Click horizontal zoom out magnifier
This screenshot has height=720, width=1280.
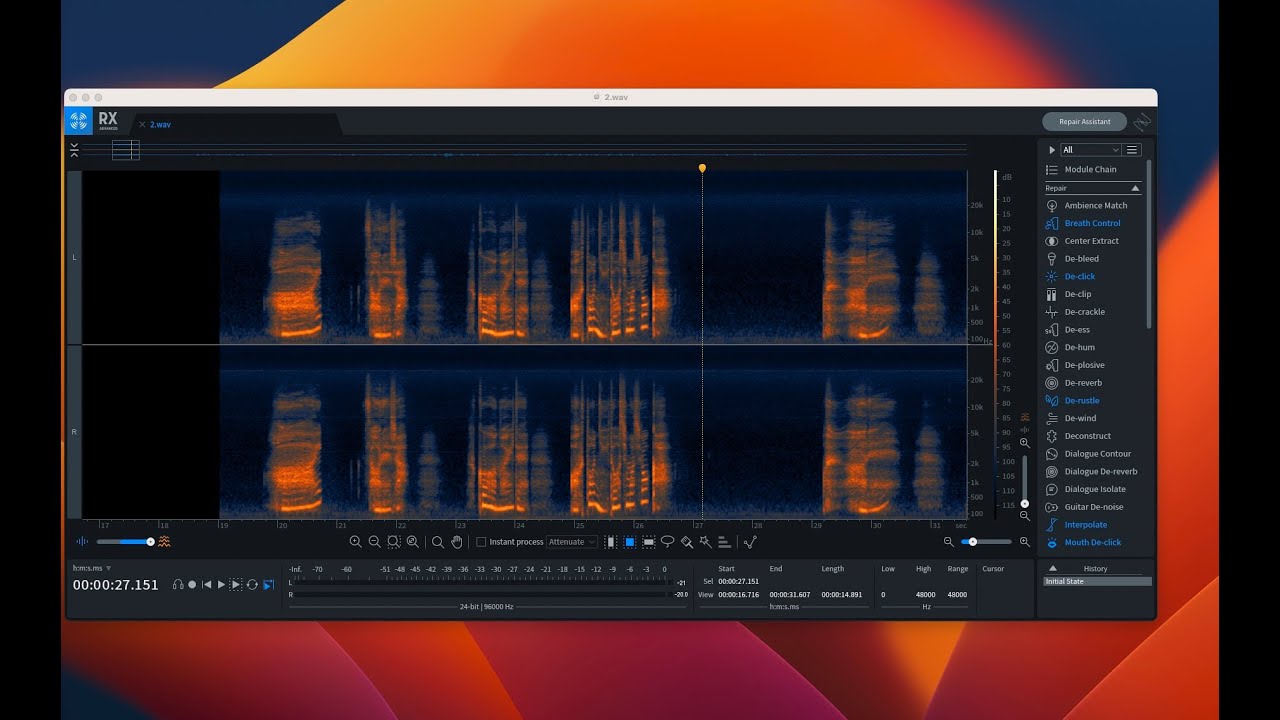(x=949, y=542)
